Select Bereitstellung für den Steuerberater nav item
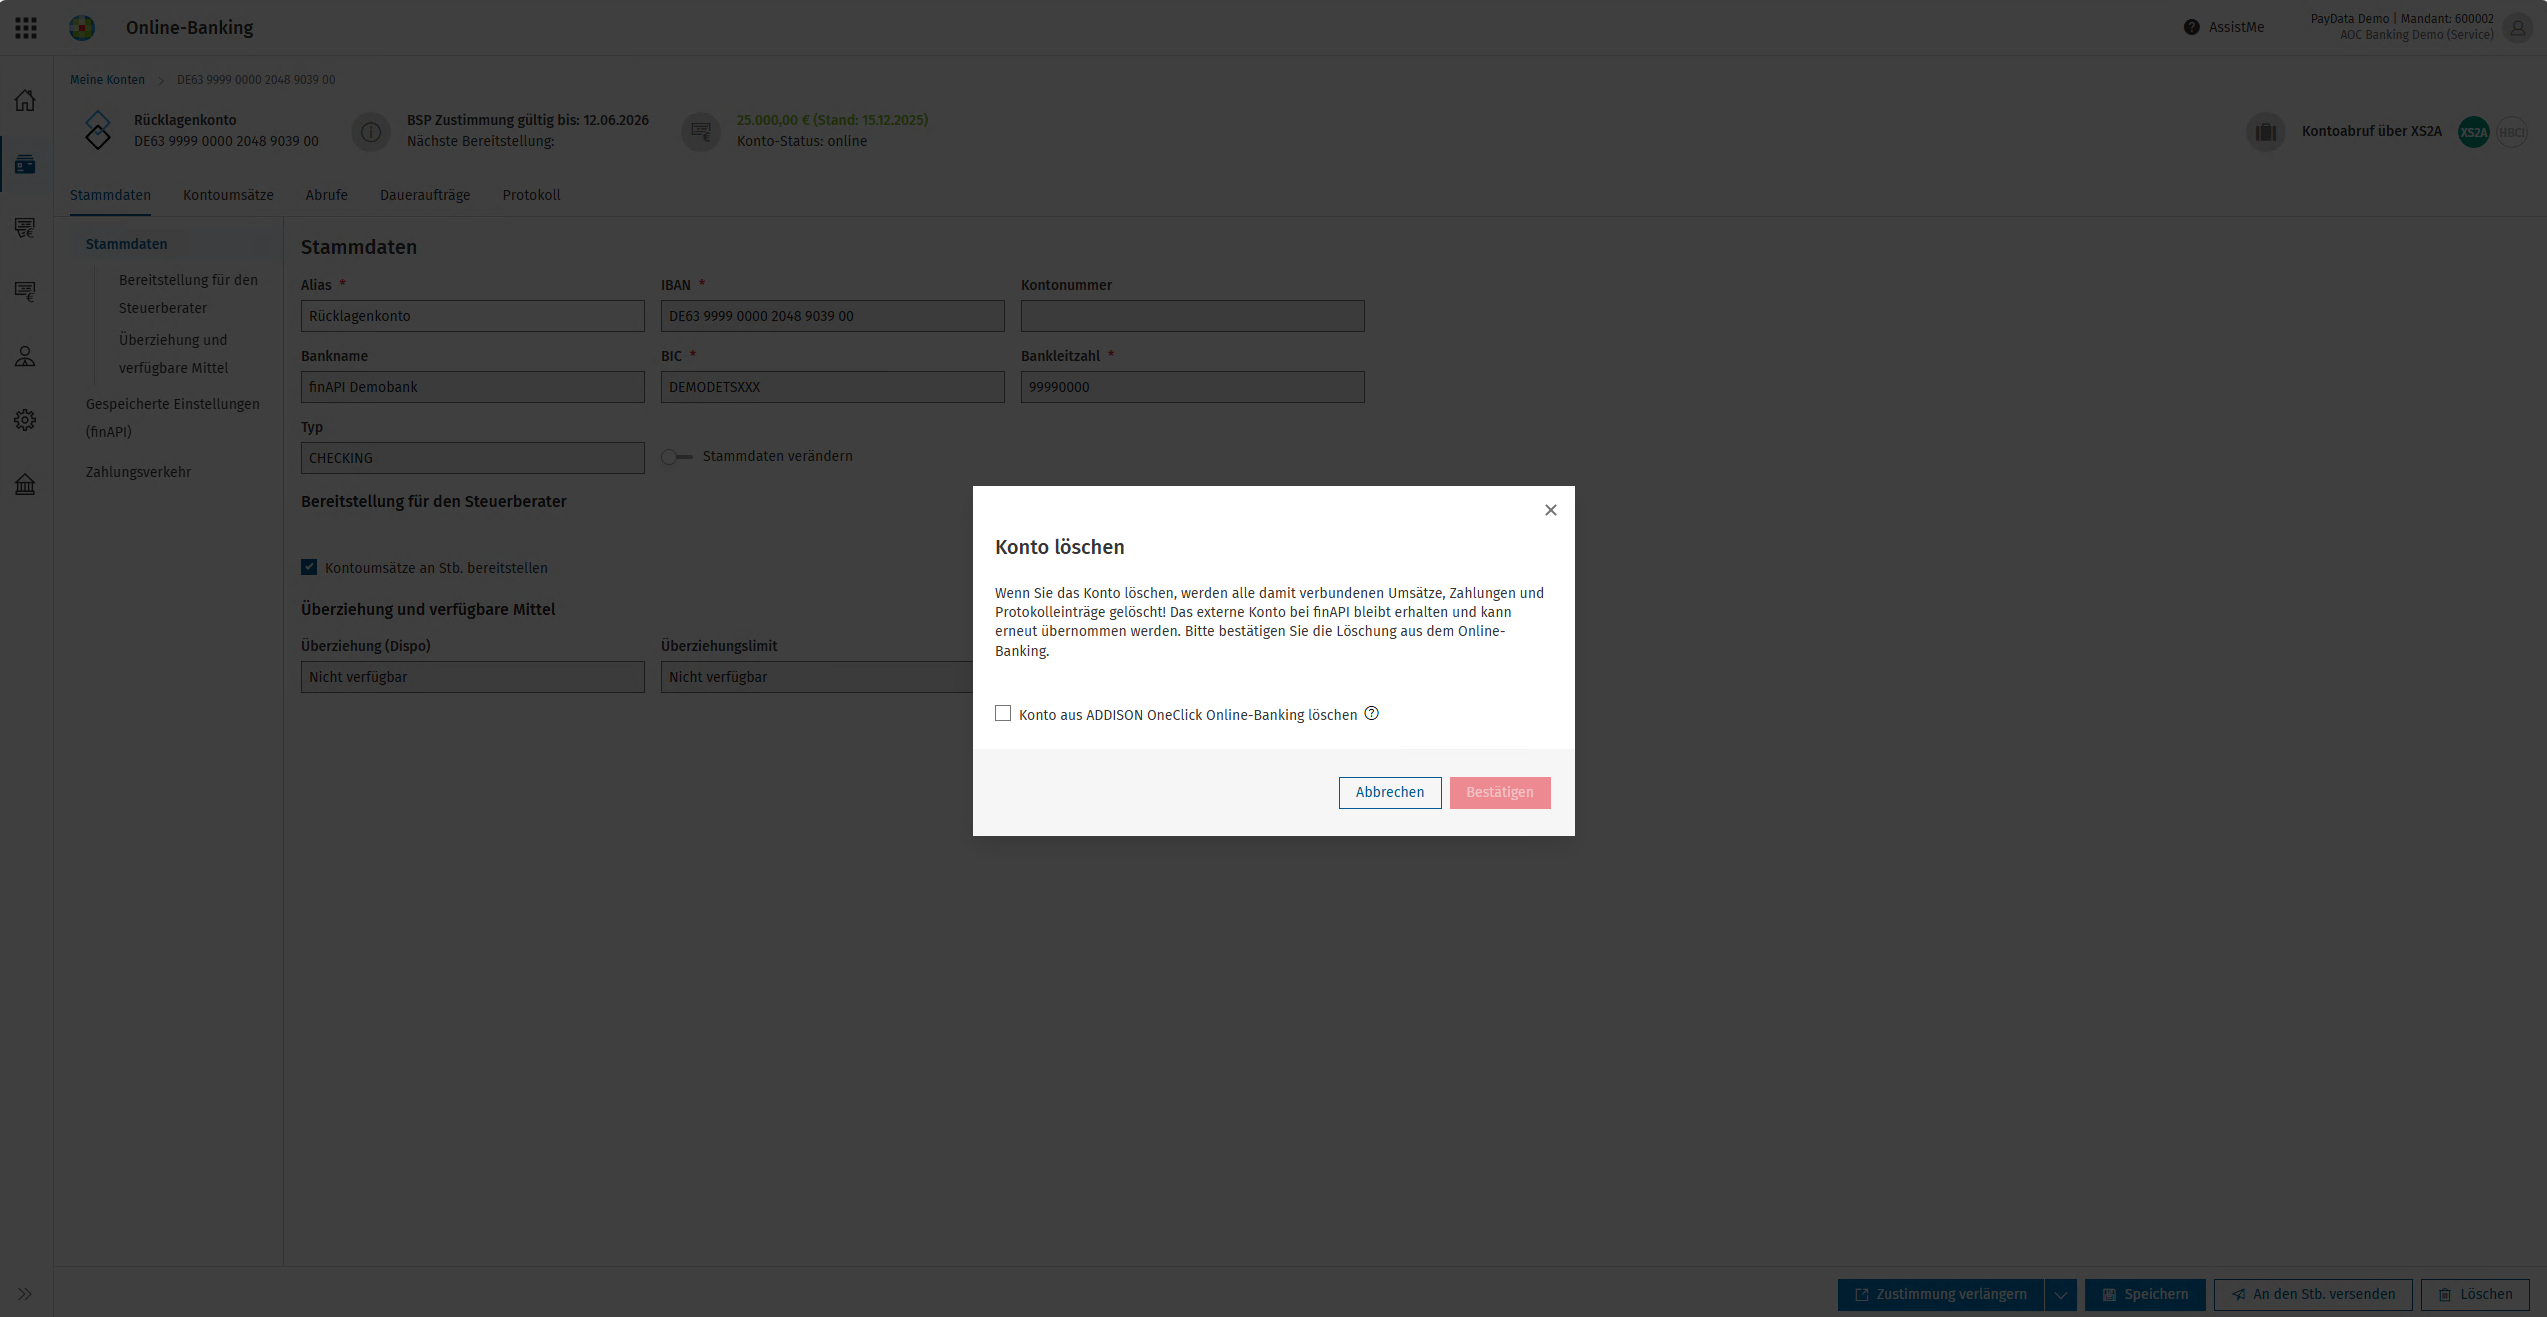2547x1317 pixels. click(x=188, y=294)
